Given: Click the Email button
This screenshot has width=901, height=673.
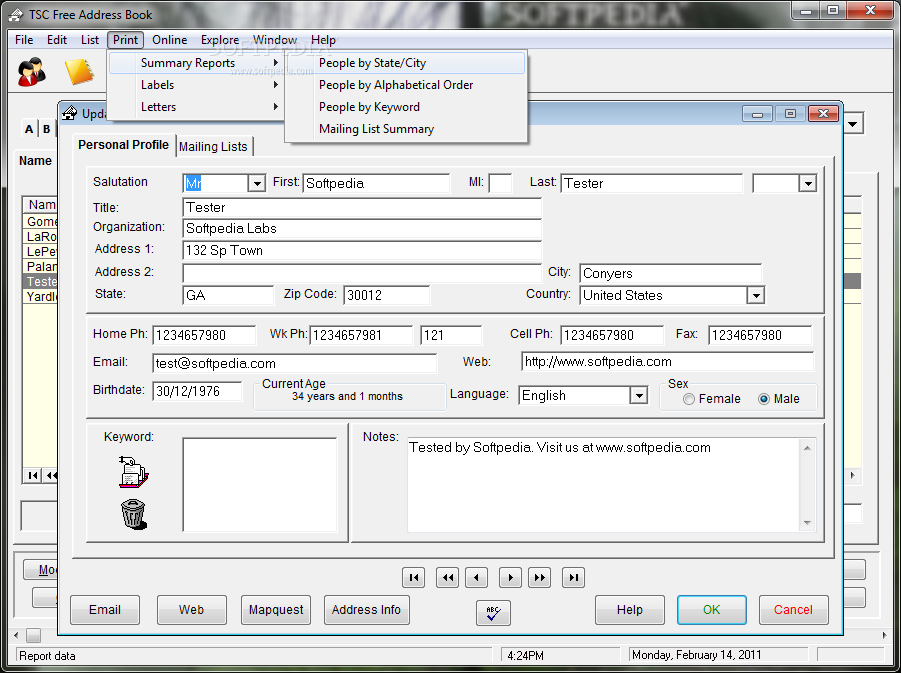Looking at the screenshot, I should pos(105,610).
